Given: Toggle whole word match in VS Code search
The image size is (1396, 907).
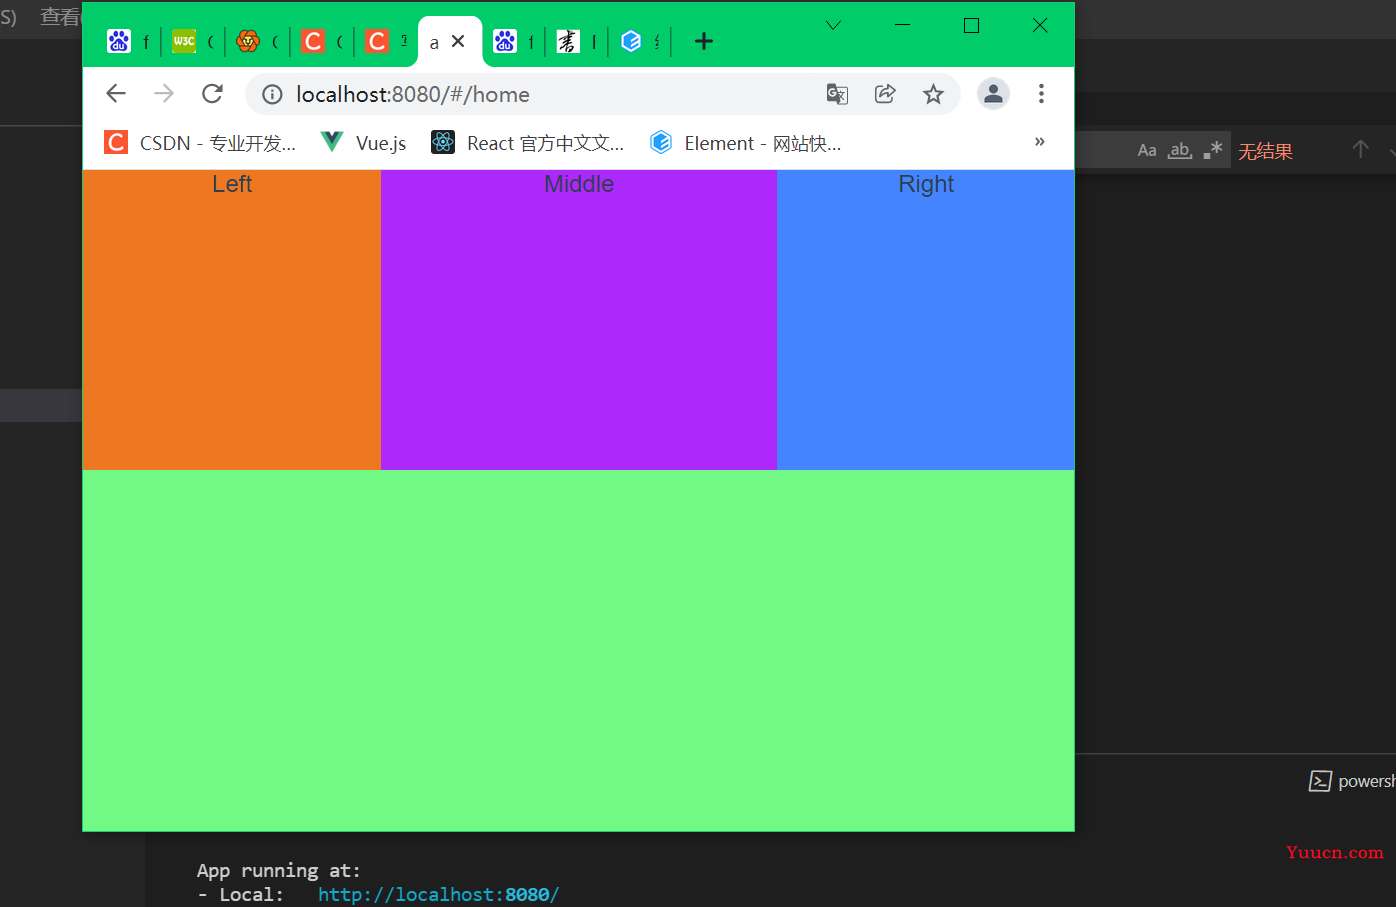Looking at the screenshot, I should click(1180, 150).
